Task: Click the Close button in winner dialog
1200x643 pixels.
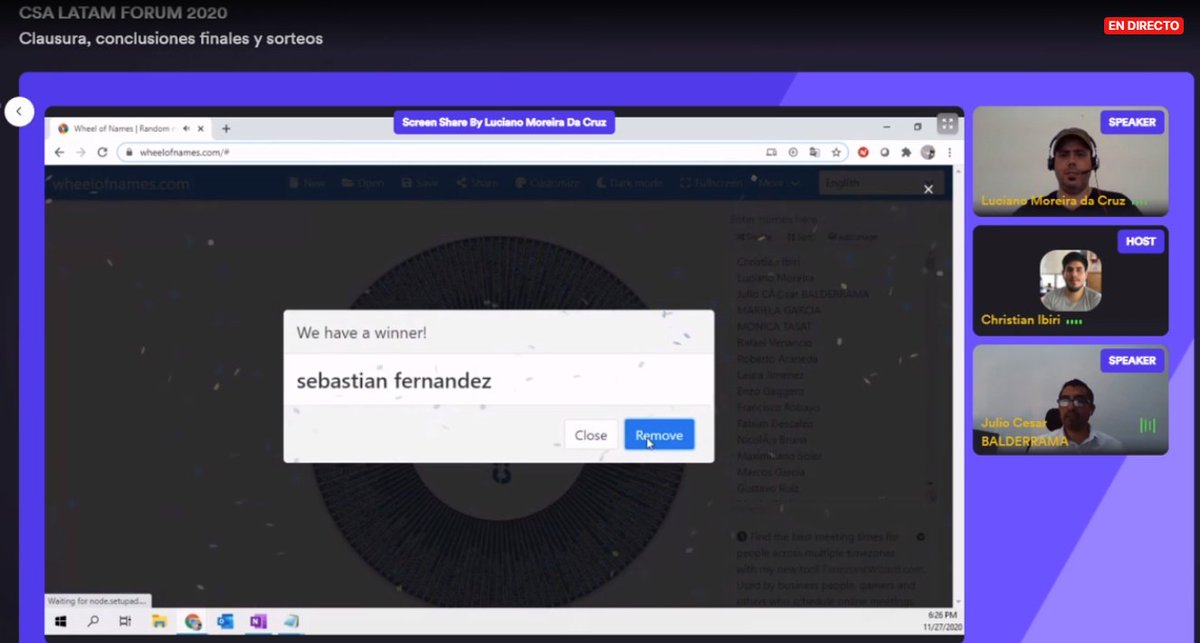Action: 590,435
